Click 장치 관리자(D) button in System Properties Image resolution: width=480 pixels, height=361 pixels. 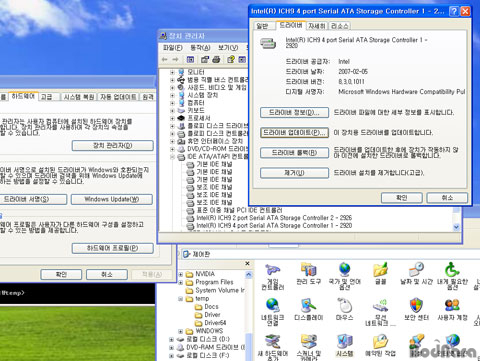(113, 146)
